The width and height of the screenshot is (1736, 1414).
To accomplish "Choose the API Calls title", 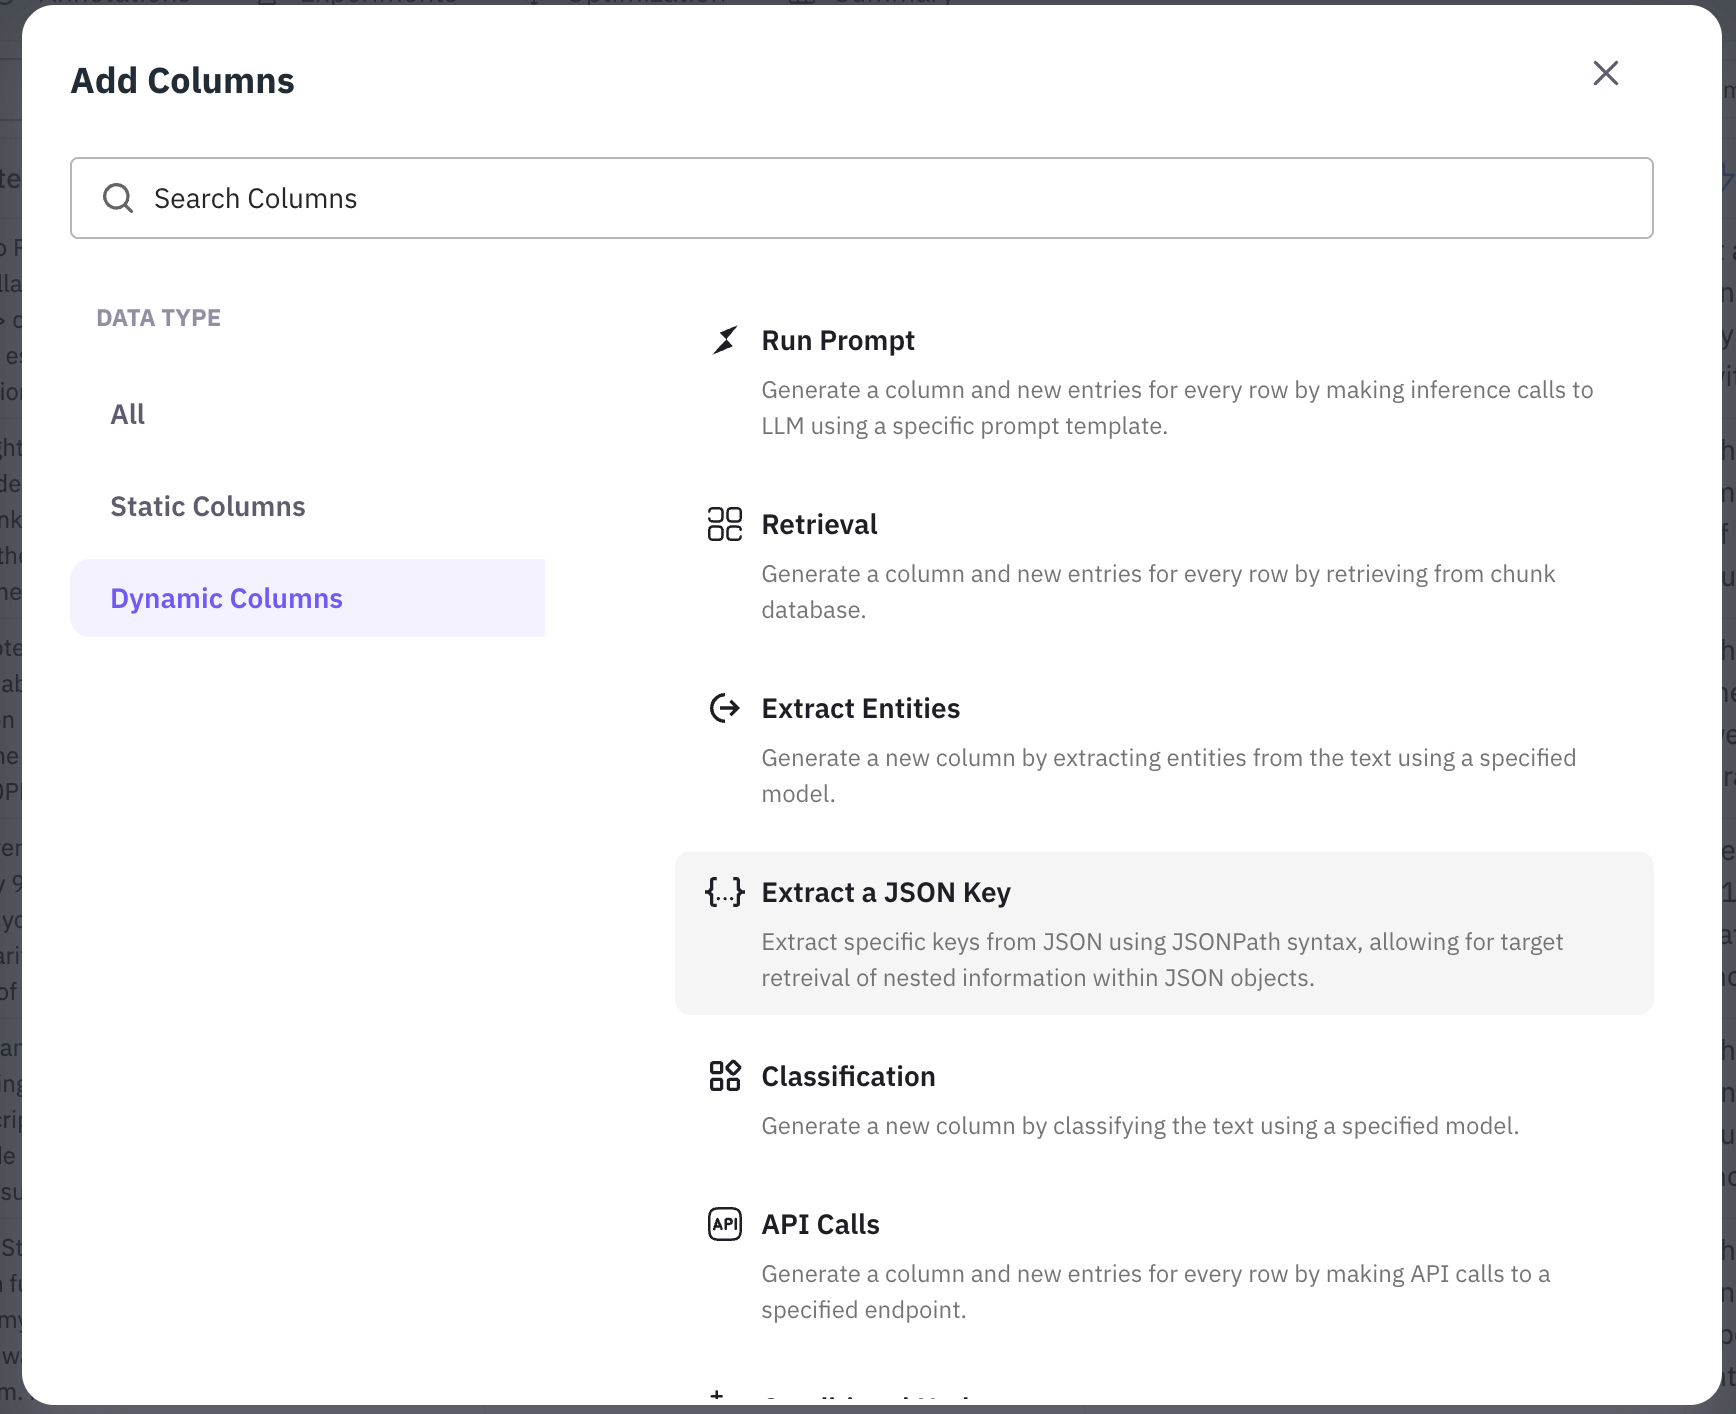I will pyautogui.click(x=820, y=1224).
